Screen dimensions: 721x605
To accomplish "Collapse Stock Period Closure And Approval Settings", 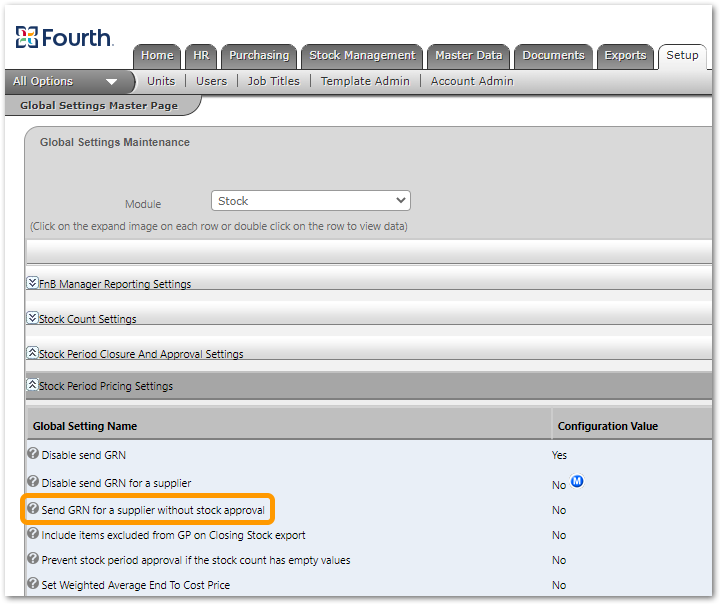I will point(33,353).
